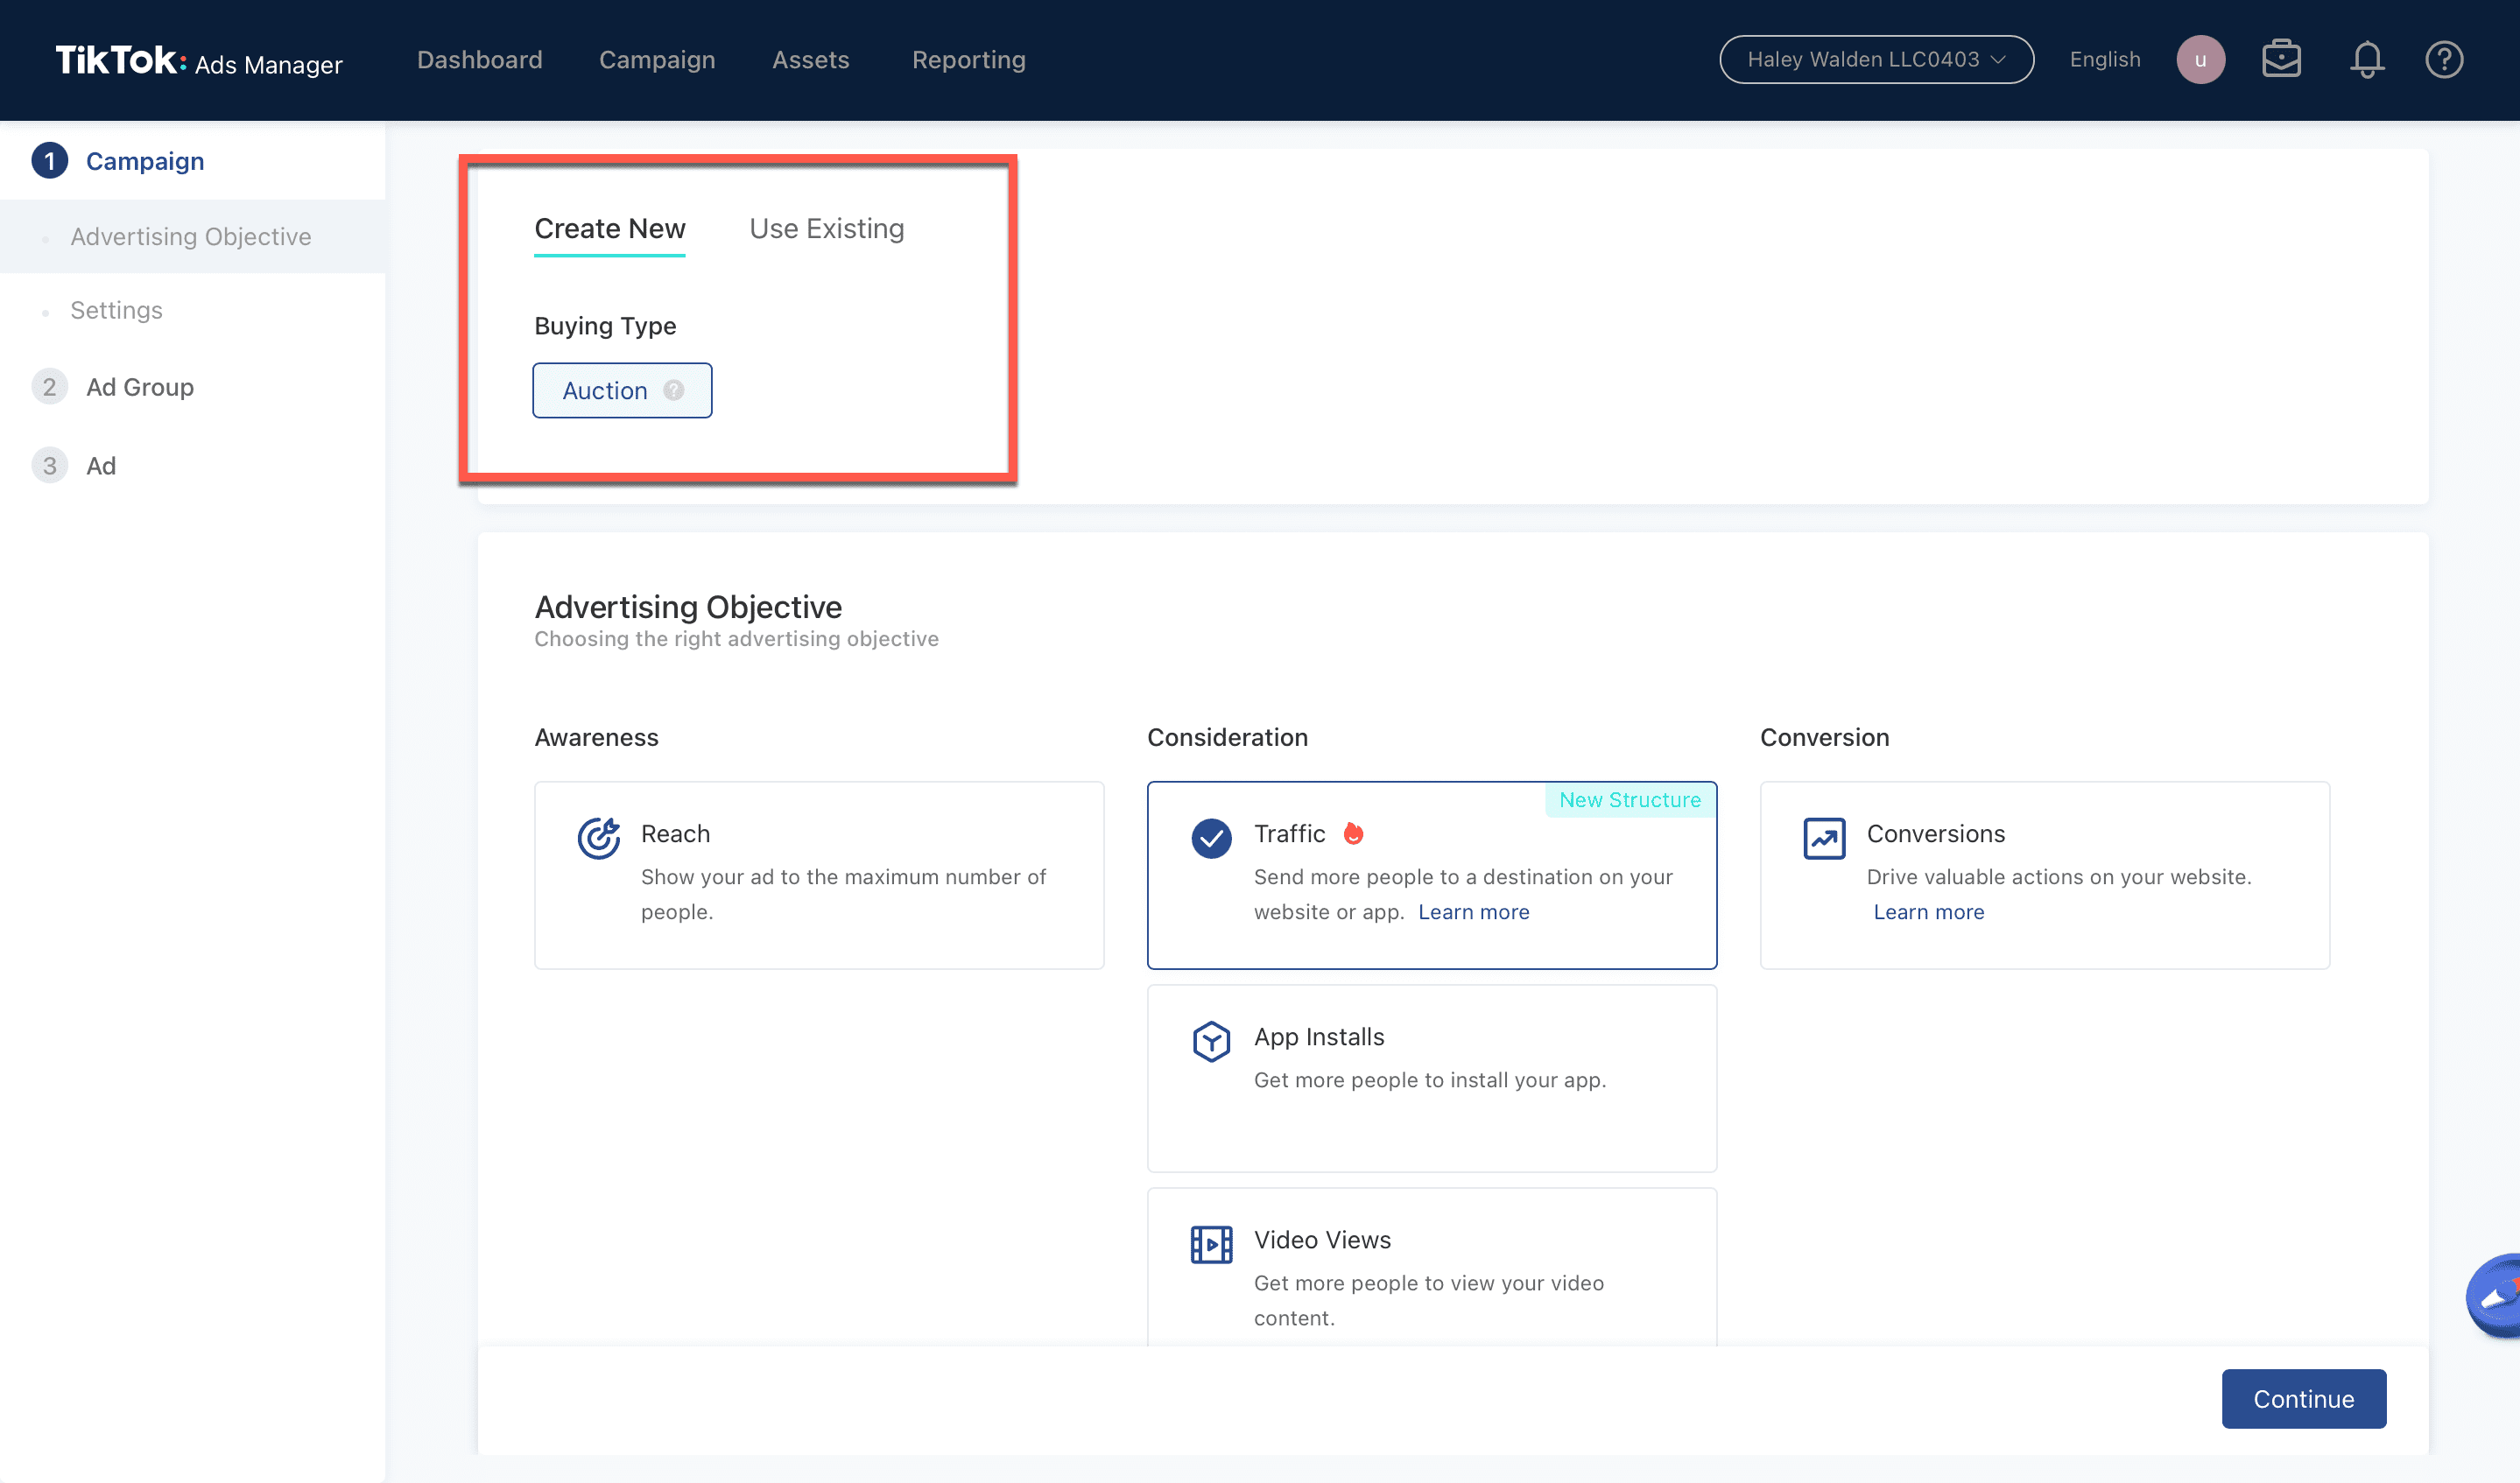Open the Reporting menu
Screen dimensions: 2520x1483
coord(968,60)
